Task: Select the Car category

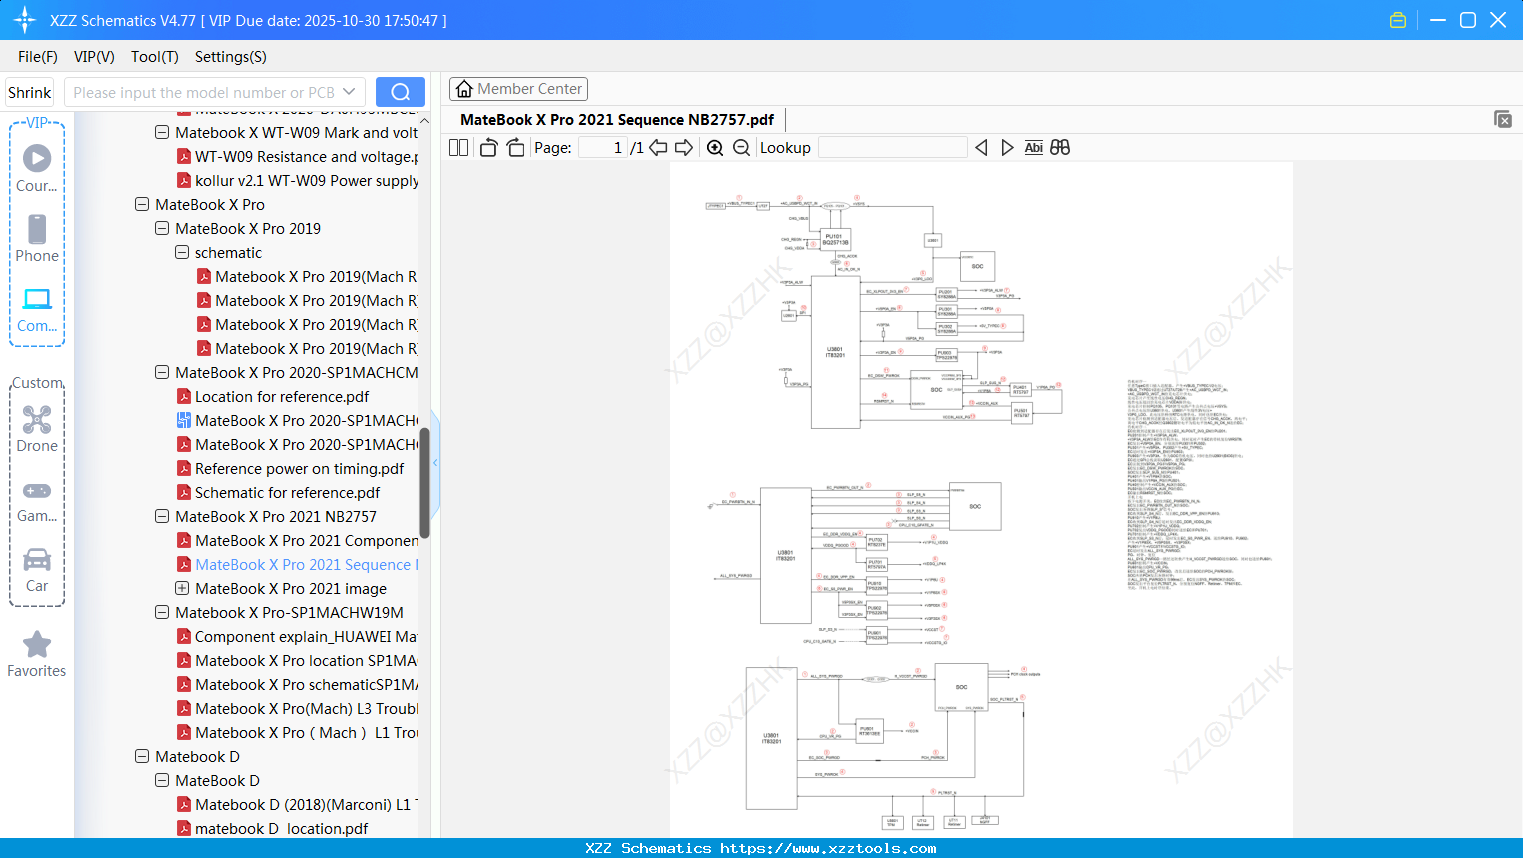Action: 37,569
